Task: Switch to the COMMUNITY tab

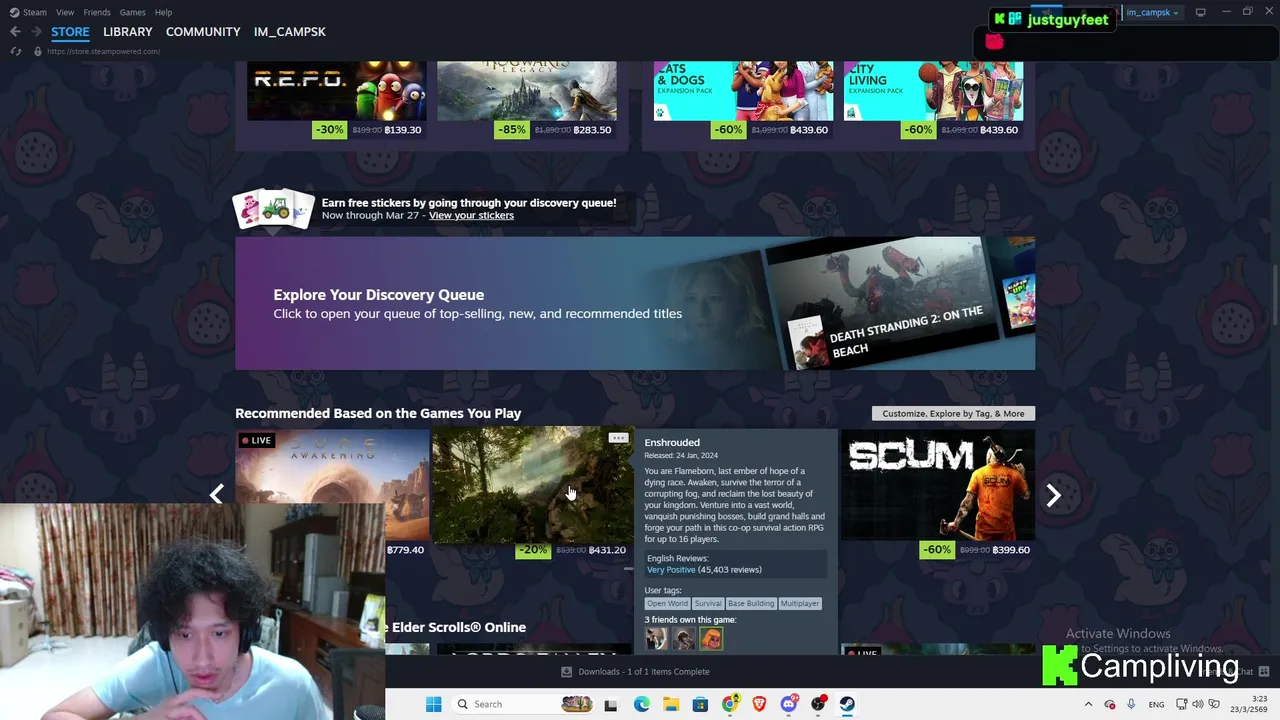Action: coord(203,32)
